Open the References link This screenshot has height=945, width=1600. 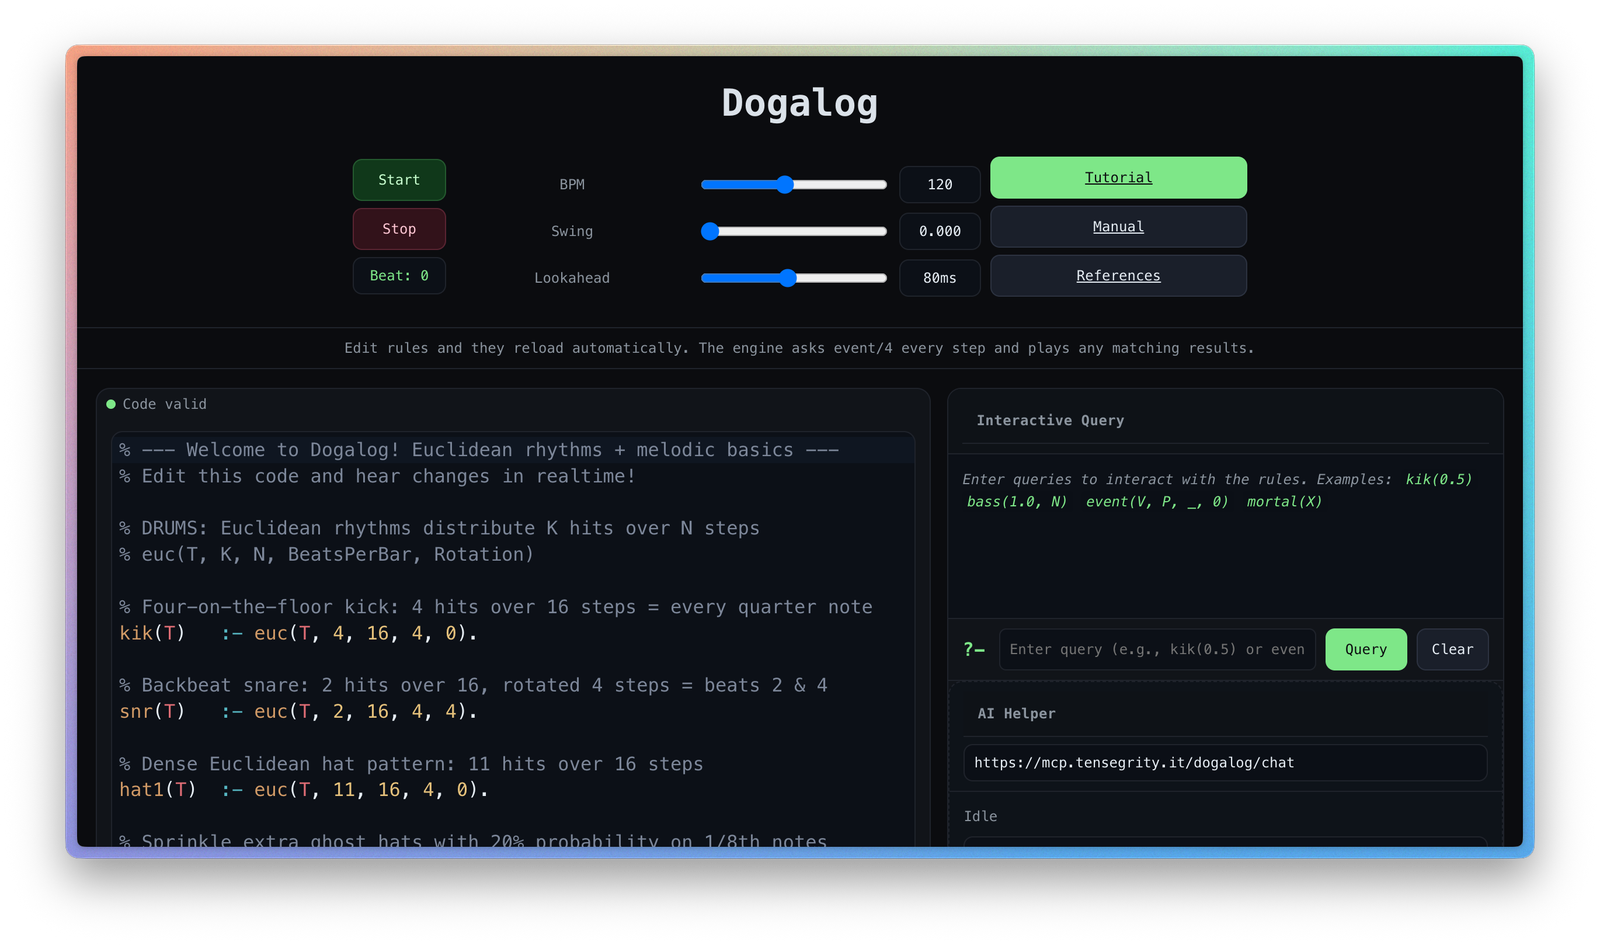click(x=1118, y=276)
